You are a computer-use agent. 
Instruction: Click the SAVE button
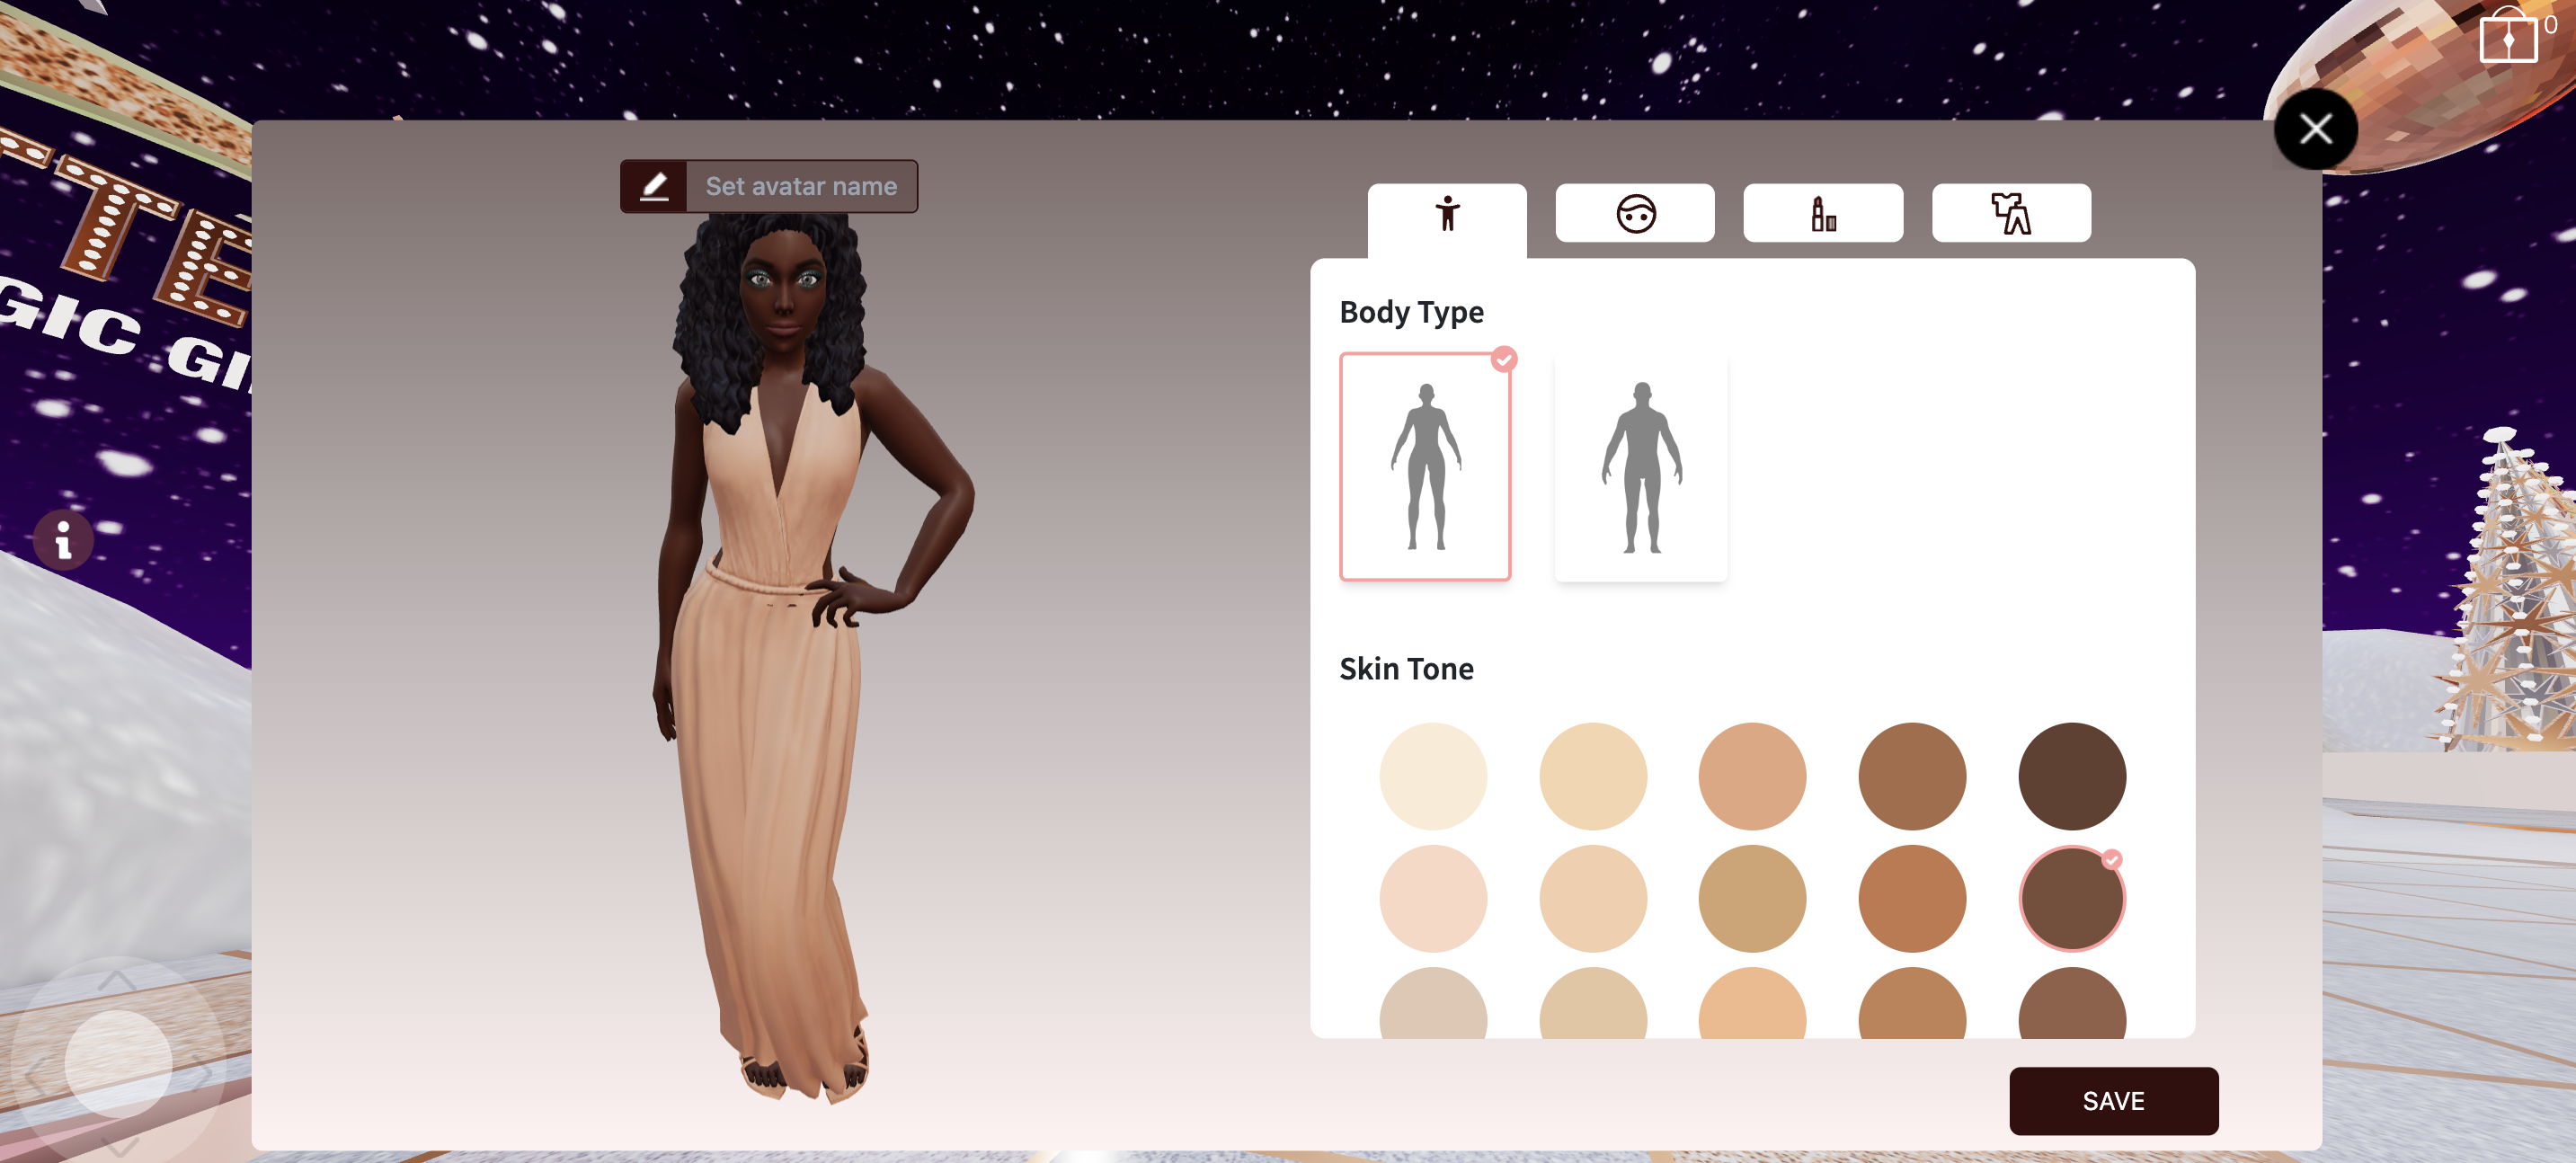pyautogui.click(x=2112, y=1100)
